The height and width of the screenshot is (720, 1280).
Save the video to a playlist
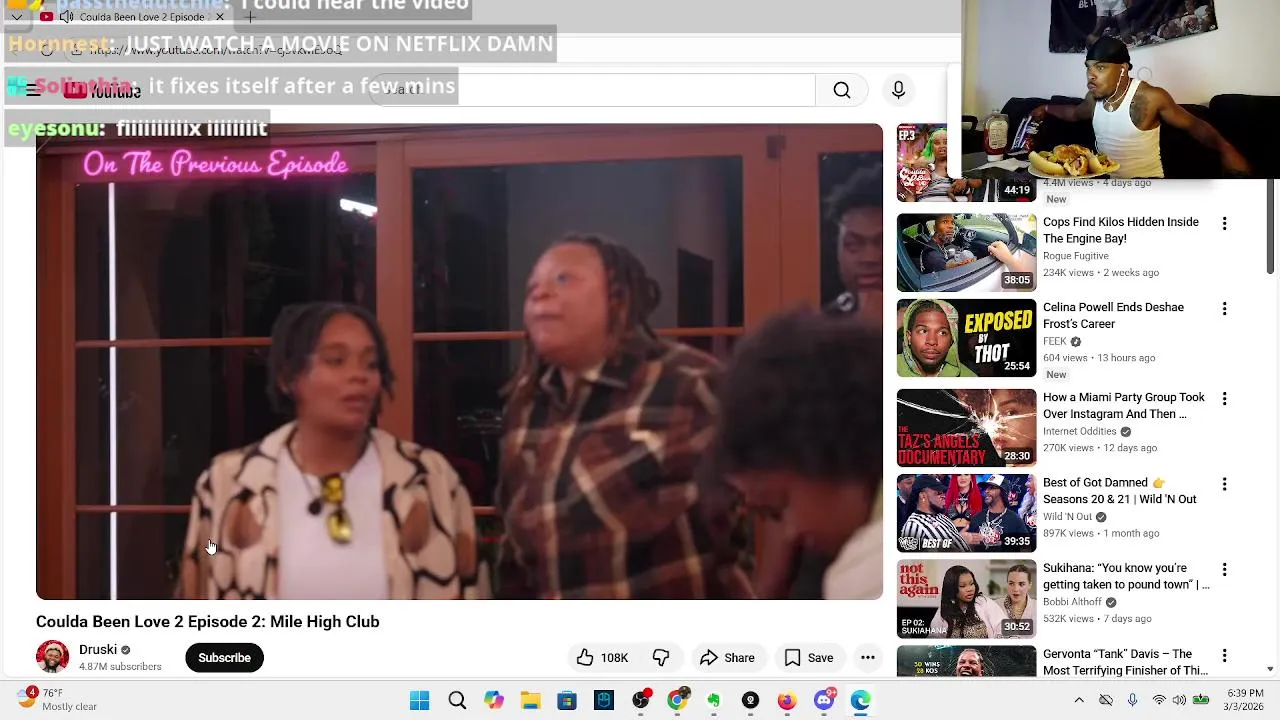808,658
